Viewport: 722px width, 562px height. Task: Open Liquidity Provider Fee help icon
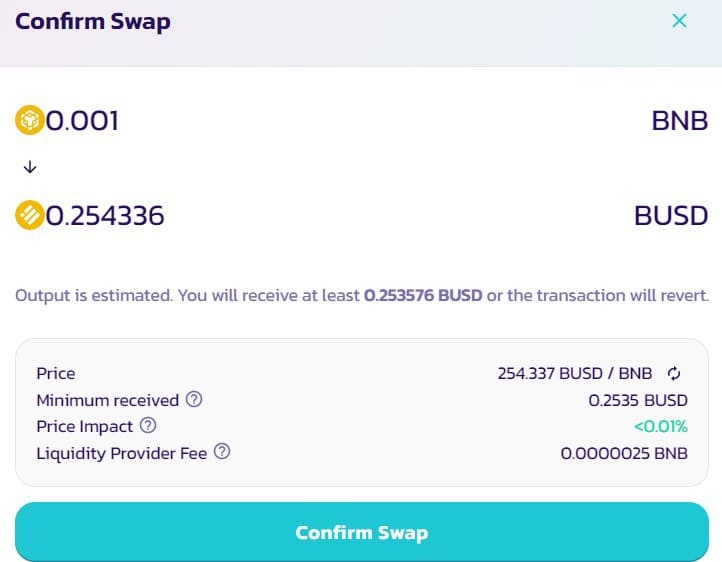coord(222,452)
